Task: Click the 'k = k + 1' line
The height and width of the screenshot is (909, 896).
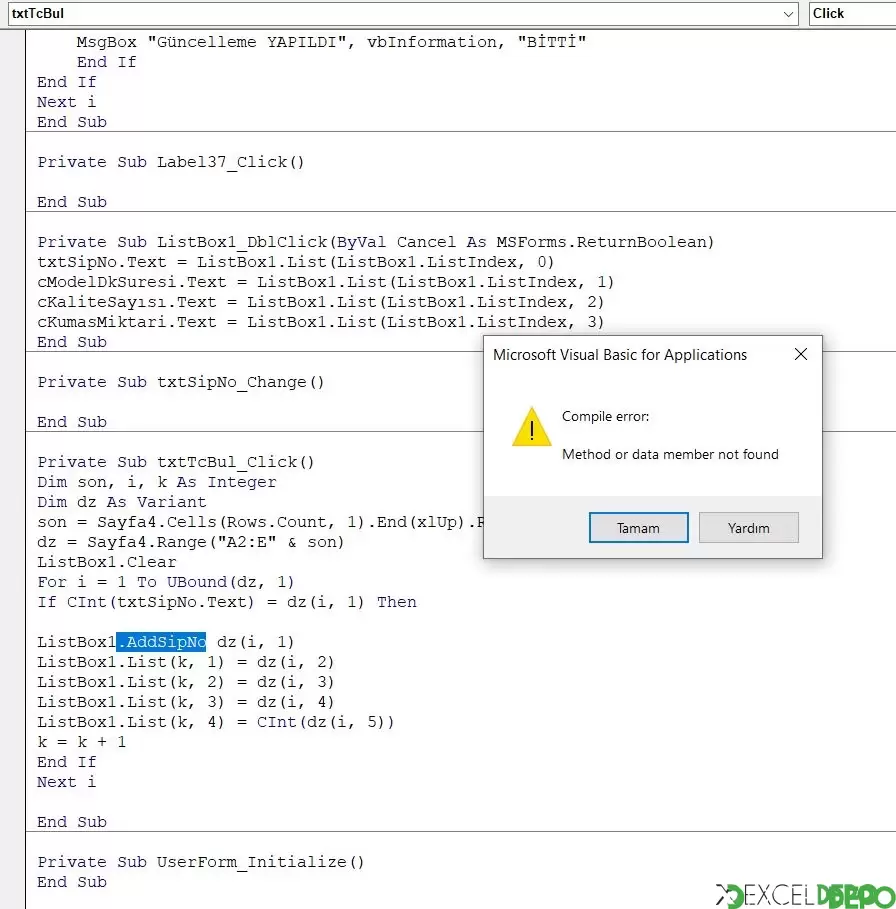Action: click(81, 742)
